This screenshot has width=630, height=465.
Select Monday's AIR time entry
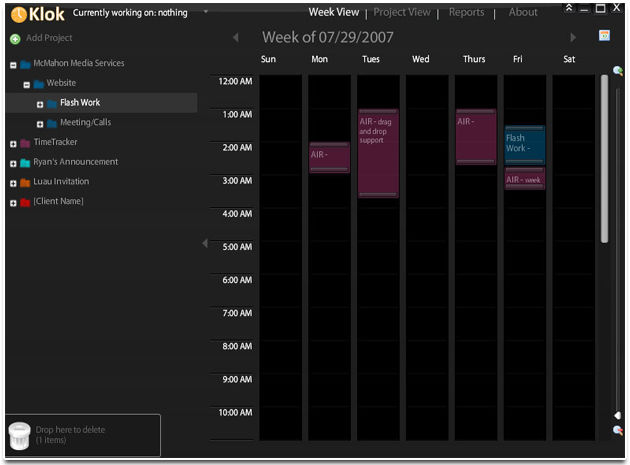(x=329, y=157)
